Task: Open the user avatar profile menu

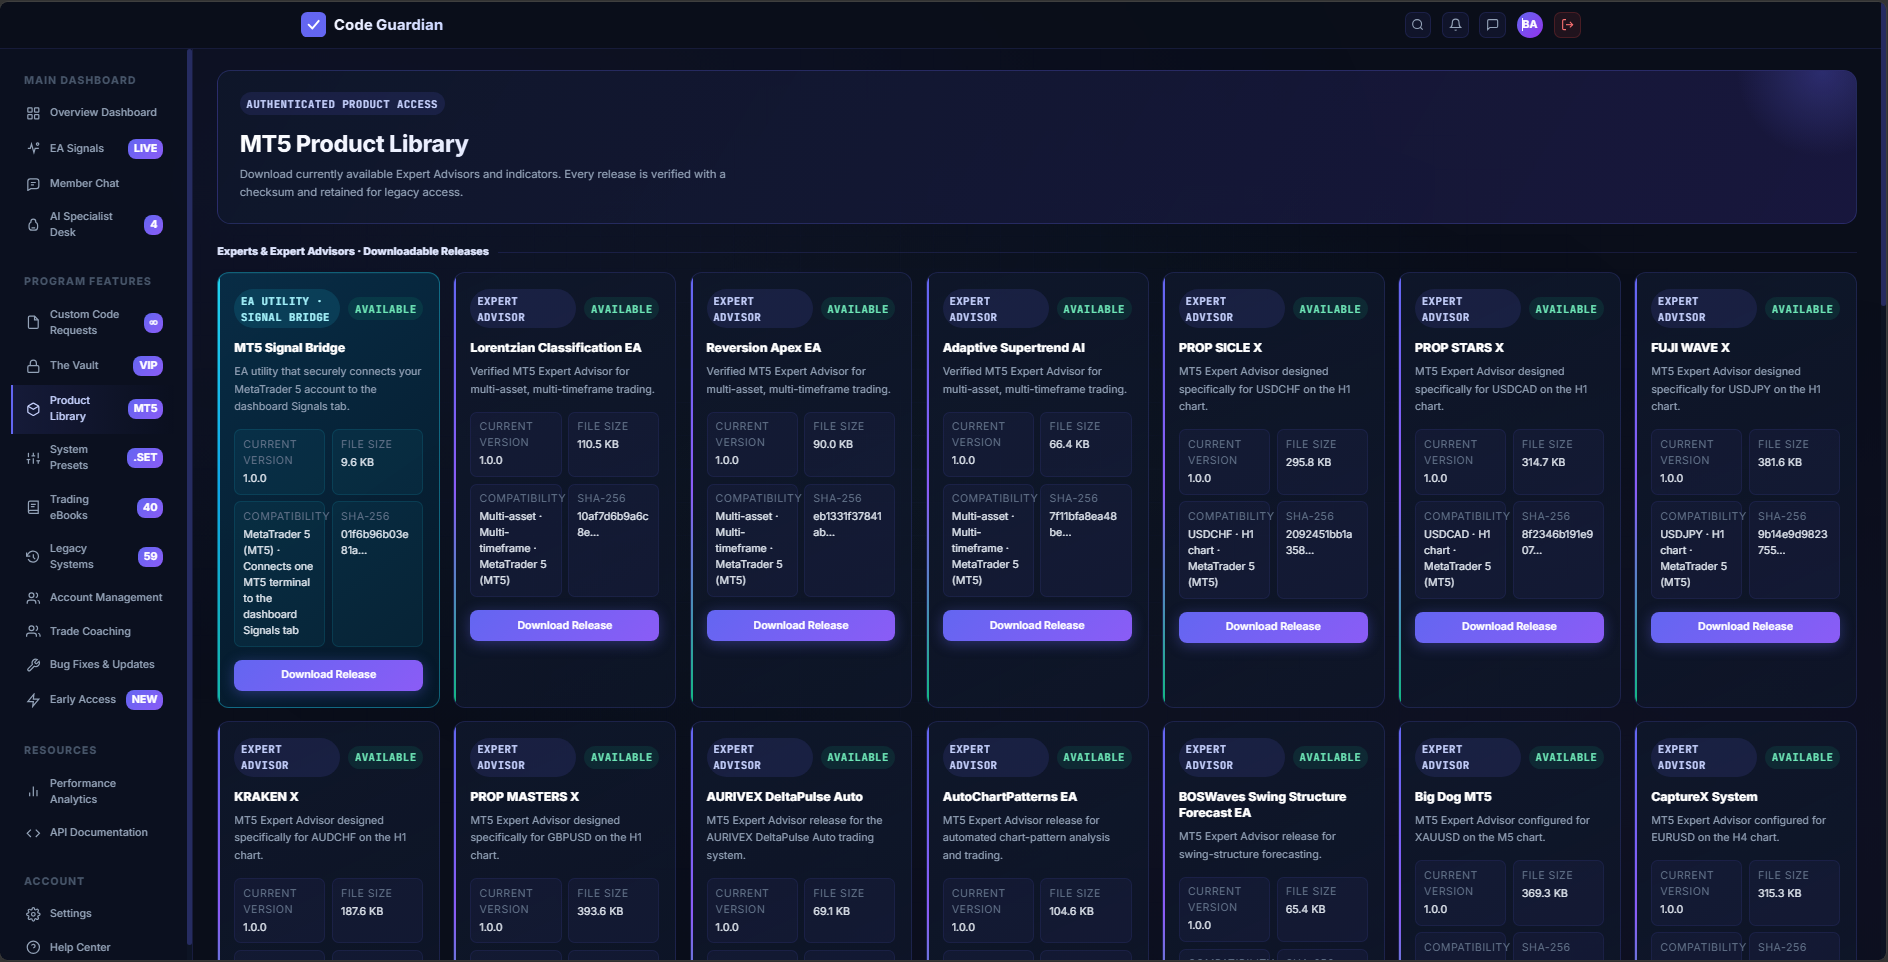Action: [1529, 25]
